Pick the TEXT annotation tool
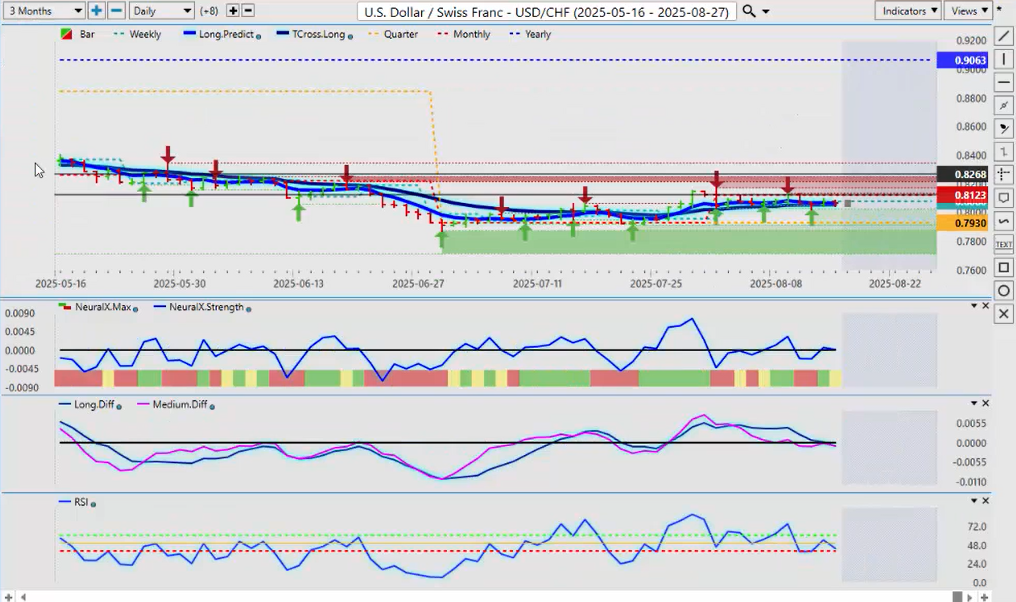The image size is (1016, 602). coord(1004,244)
